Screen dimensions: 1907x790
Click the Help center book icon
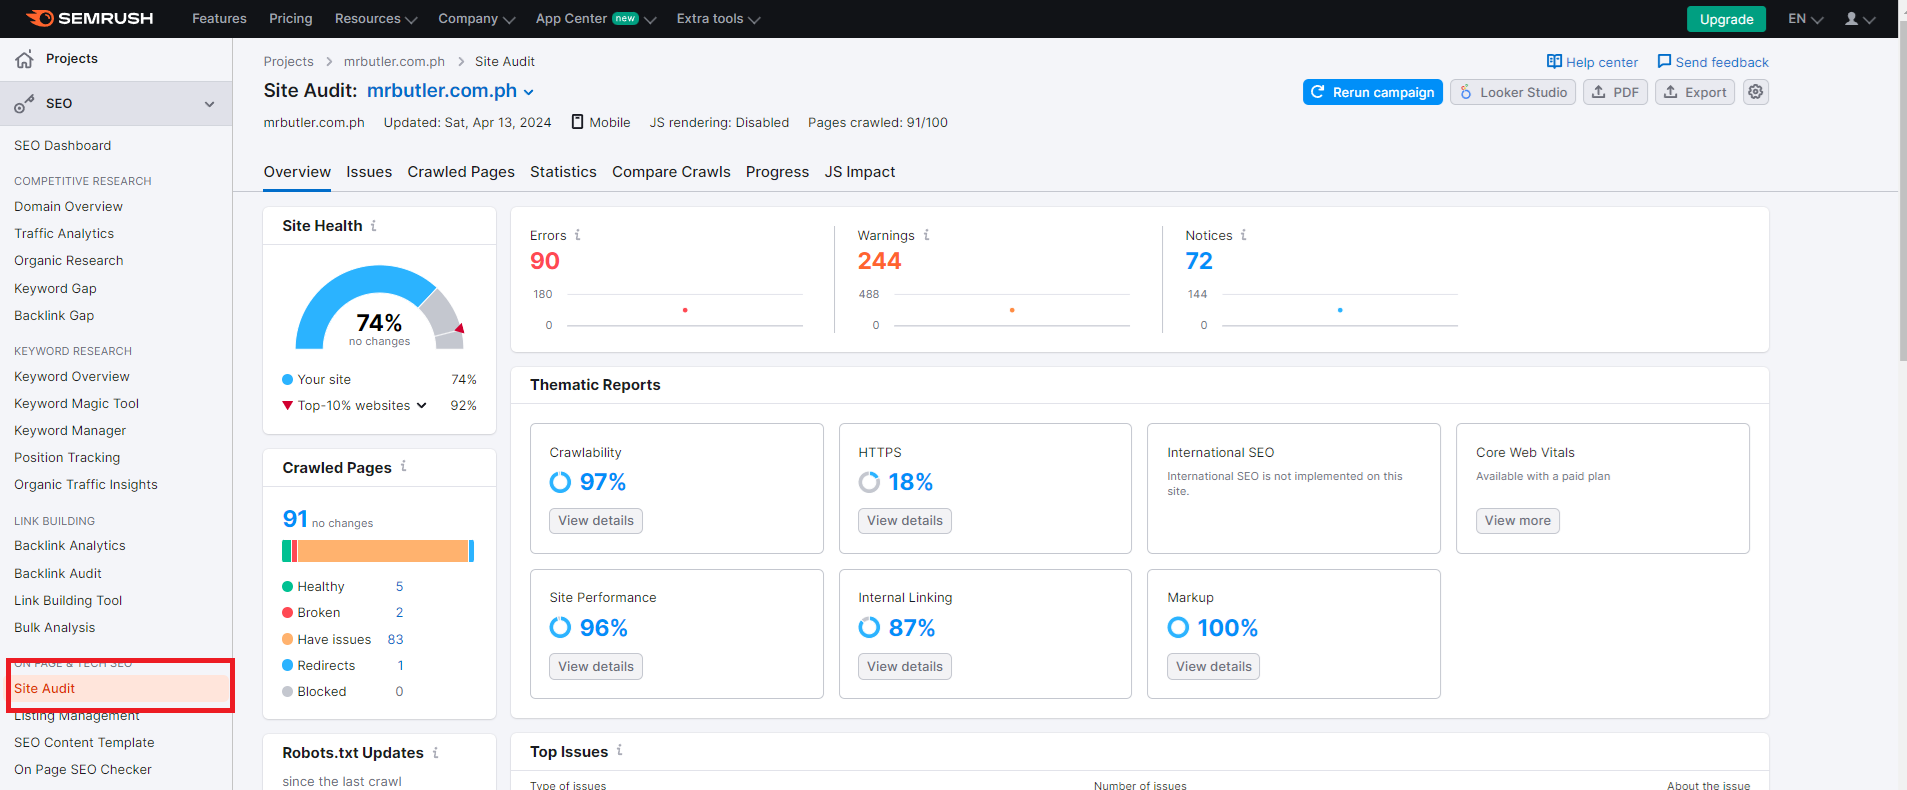pyautogui.click(x=1554, y=62)
